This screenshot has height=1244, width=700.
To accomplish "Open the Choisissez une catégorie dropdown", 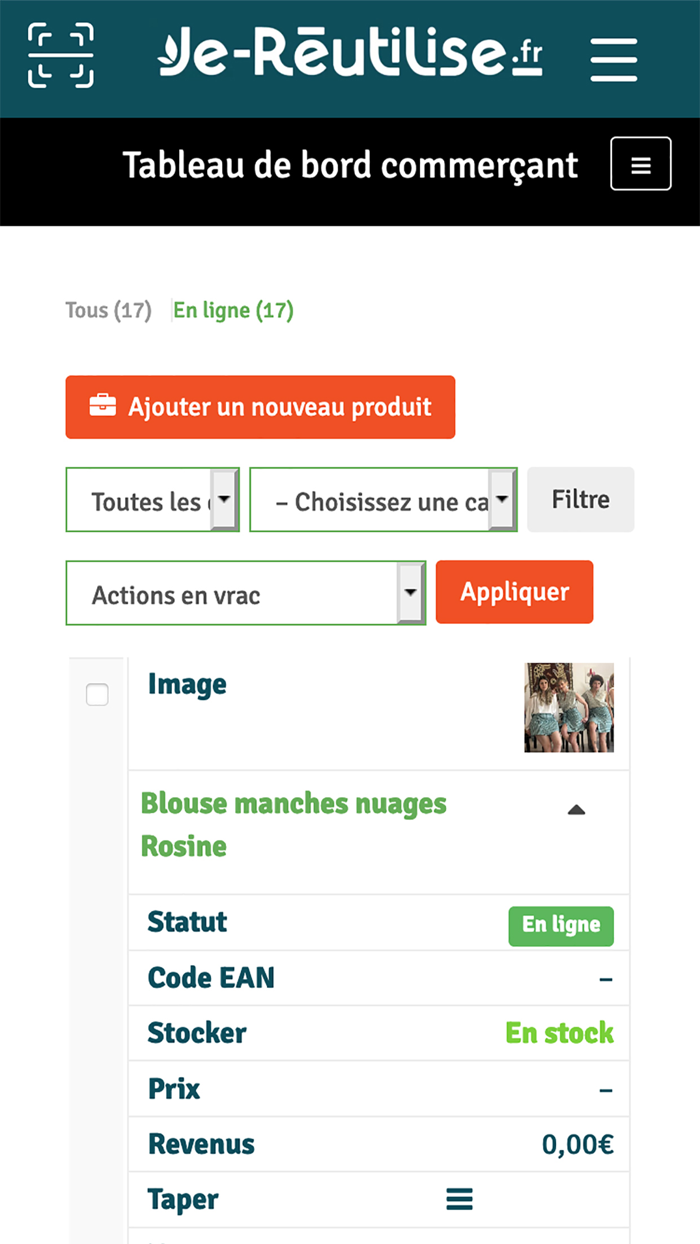I will (383, 500).
